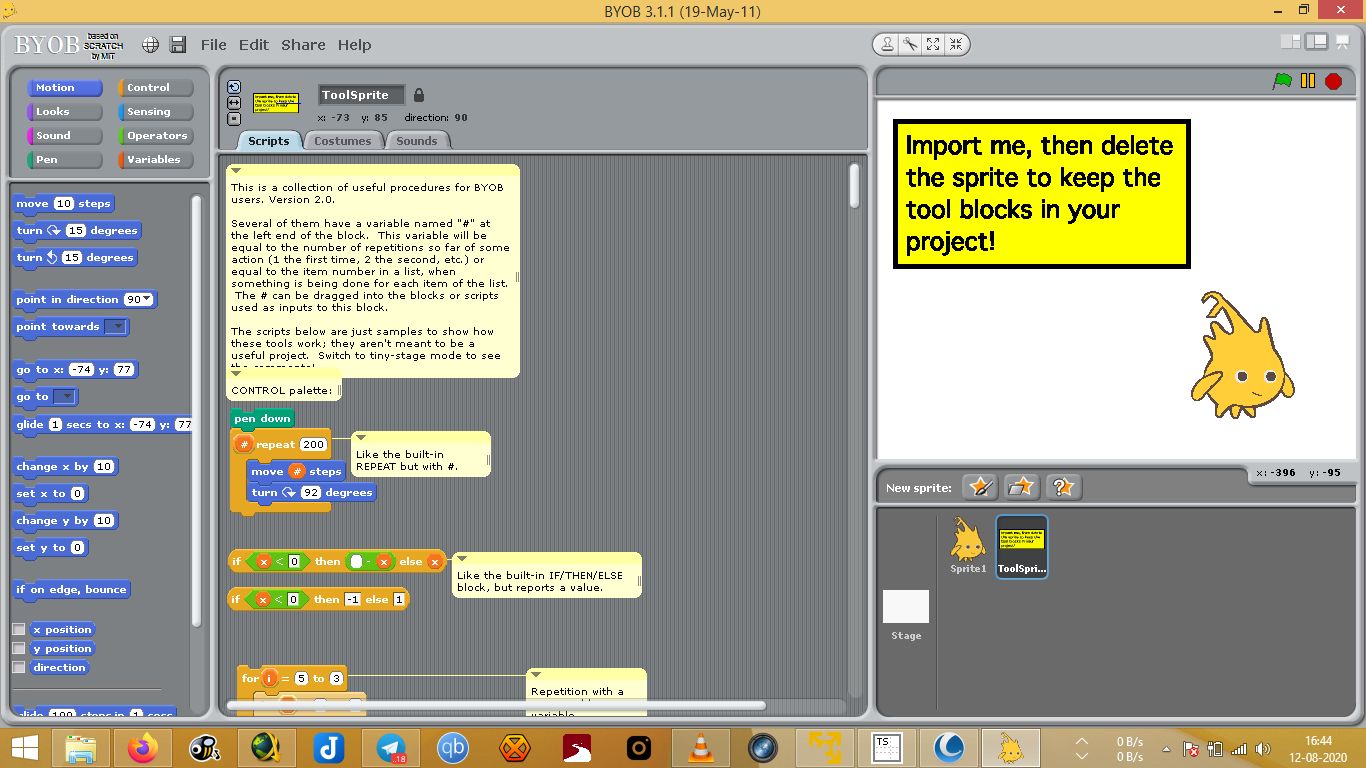Enter presentation mode
The width and height of the screenshot is (1366, 768).
pyautogui.click(x=1343, y=41)
